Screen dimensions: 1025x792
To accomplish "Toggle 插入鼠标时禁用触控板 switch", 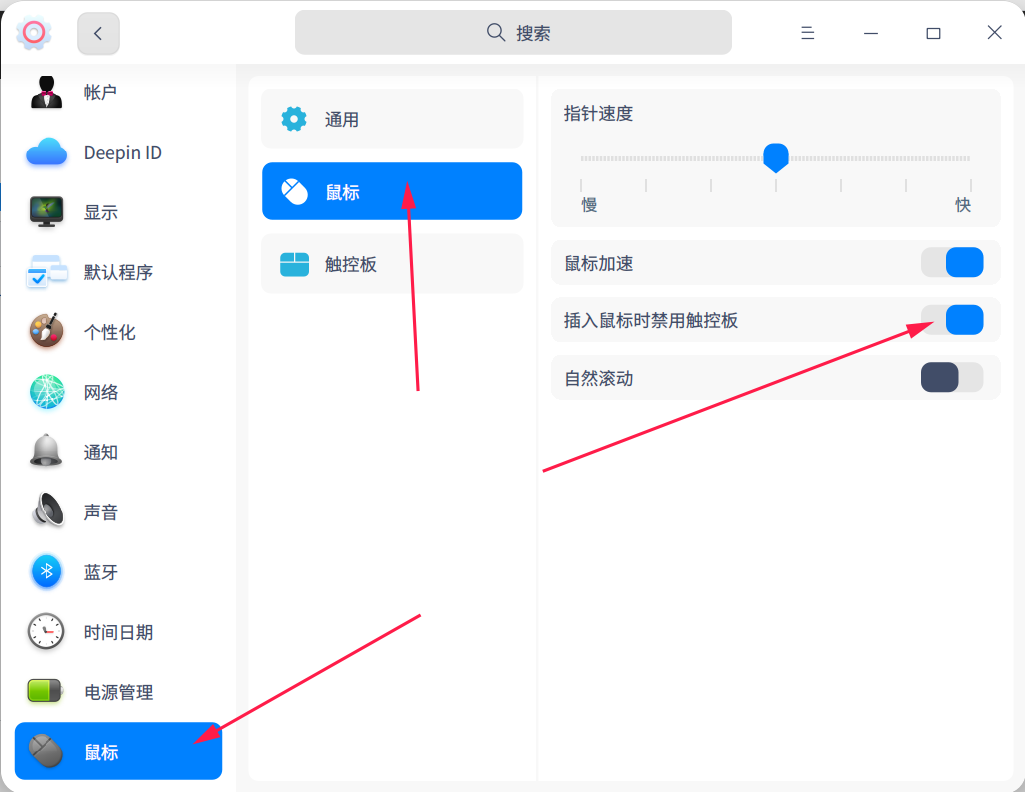I will click(952, 320).
